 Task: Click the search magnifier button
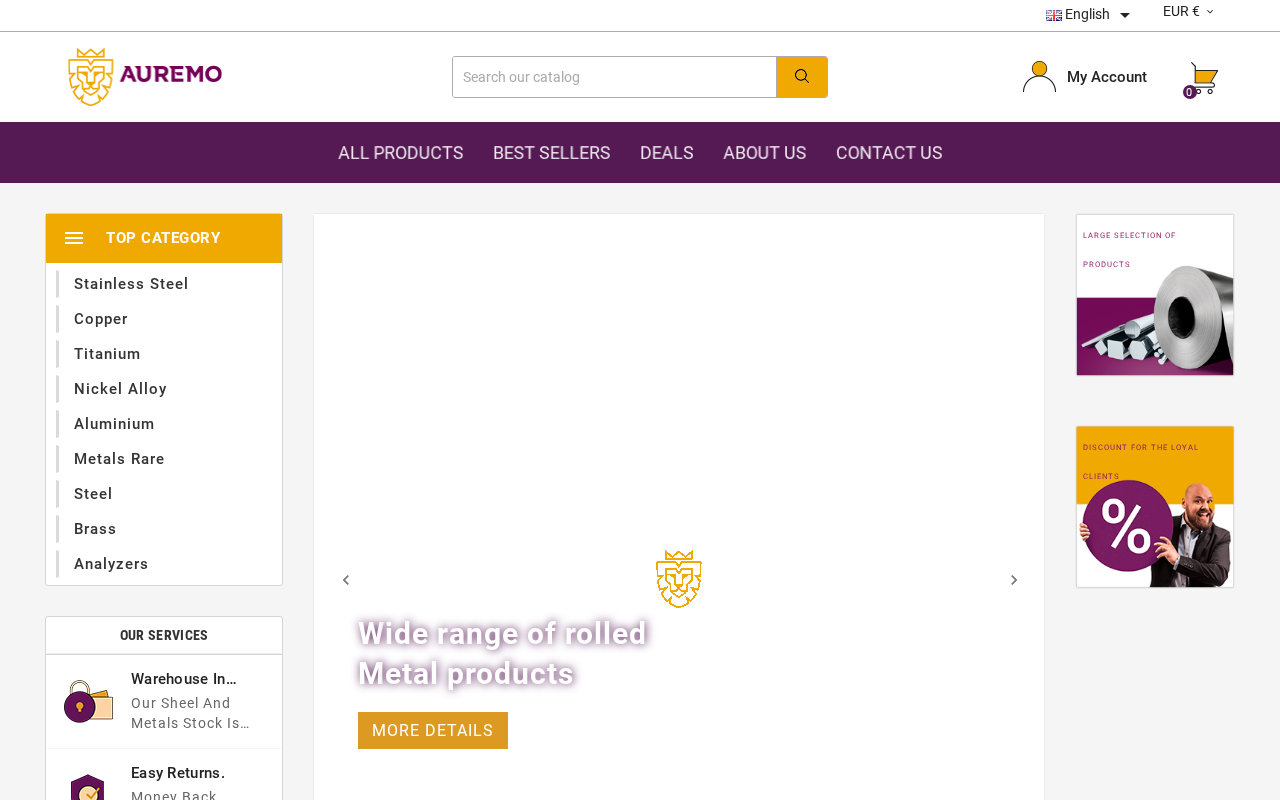point(802,77)
